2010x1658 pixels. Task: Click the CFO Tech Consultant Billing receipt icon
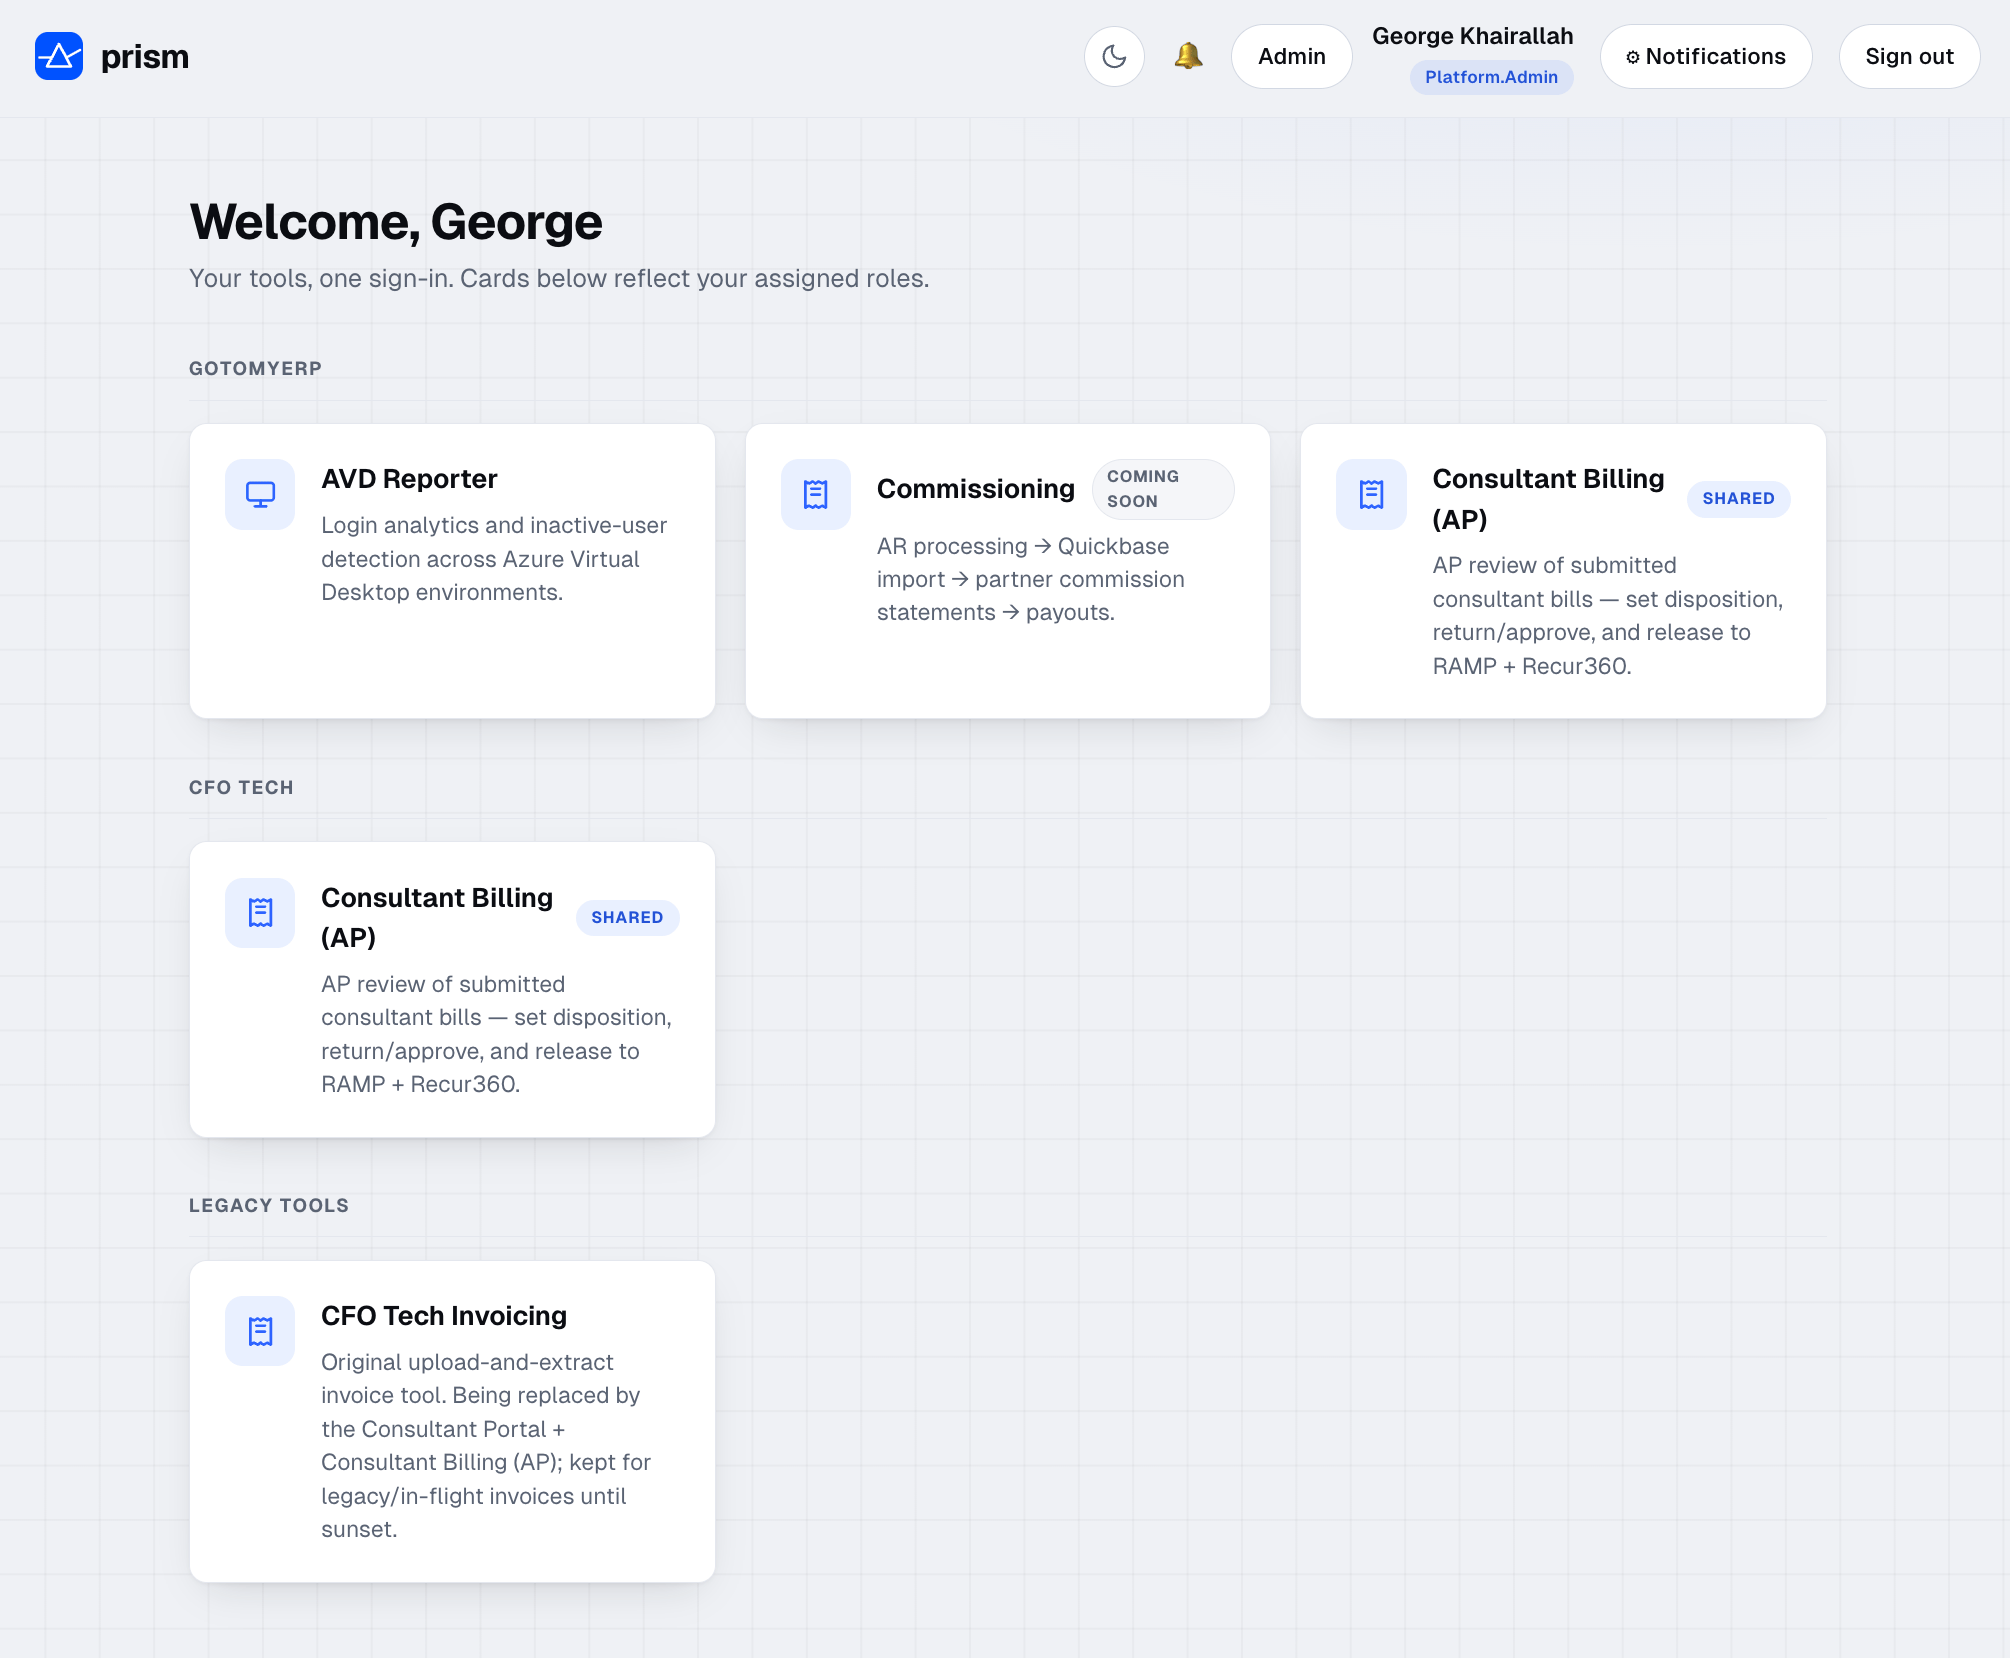point(260,913)
